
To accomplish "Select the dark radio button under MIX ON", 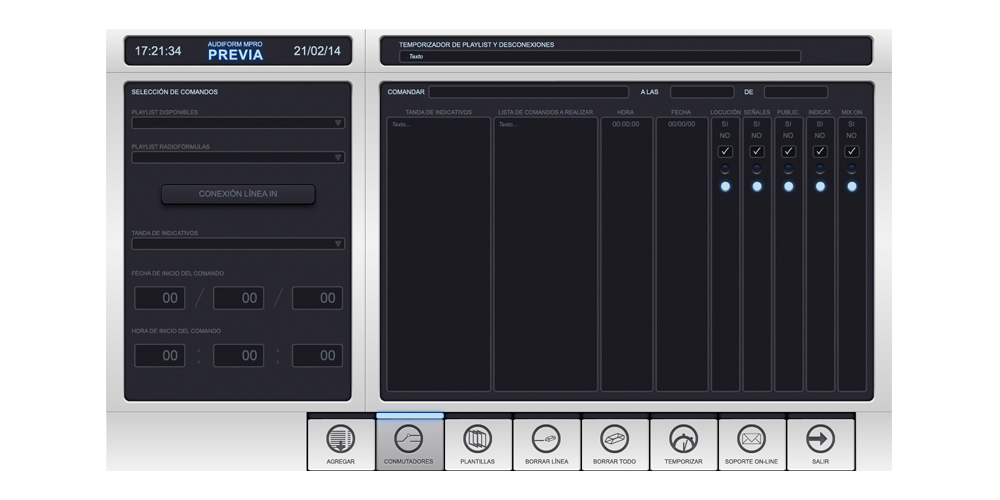I will (x=851, y=169).
